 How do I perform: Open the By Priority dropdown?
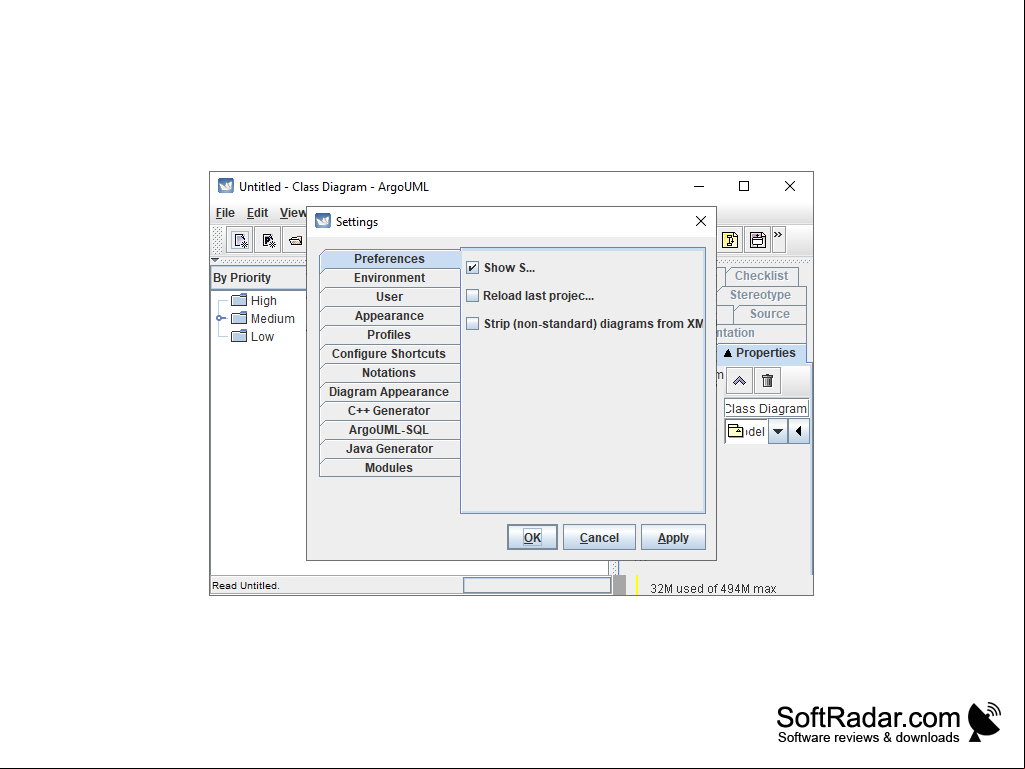(259, 278)
